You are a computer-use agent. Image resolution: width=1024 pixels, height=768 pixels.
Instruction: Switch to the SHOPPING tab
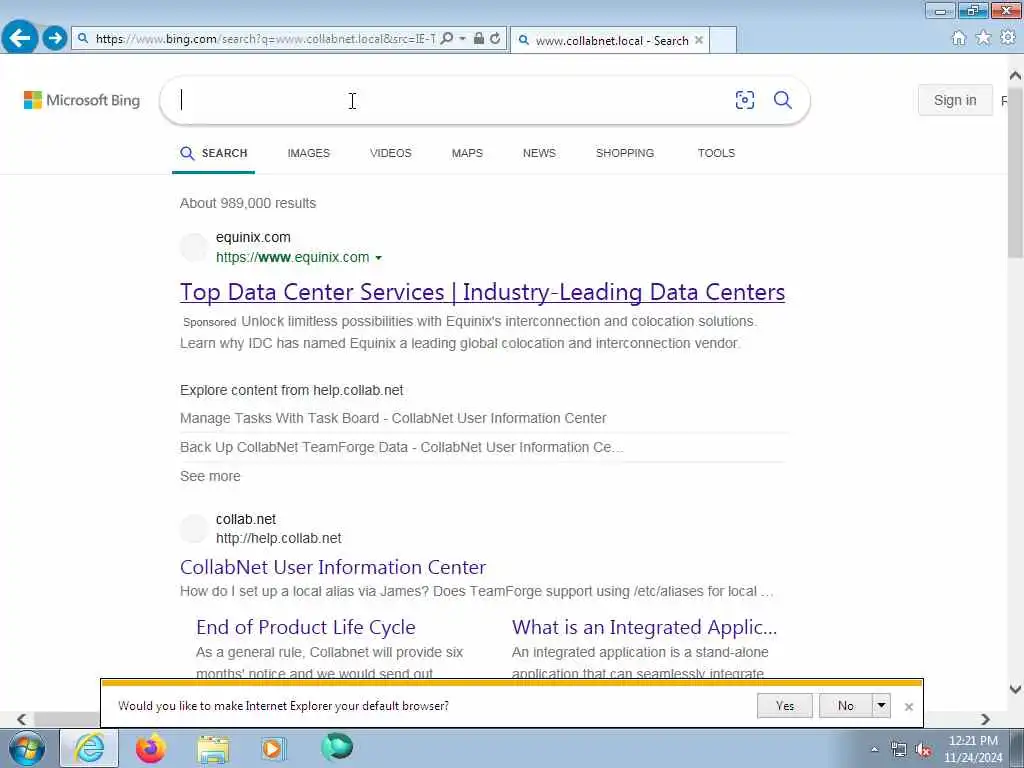pos(624,153)
